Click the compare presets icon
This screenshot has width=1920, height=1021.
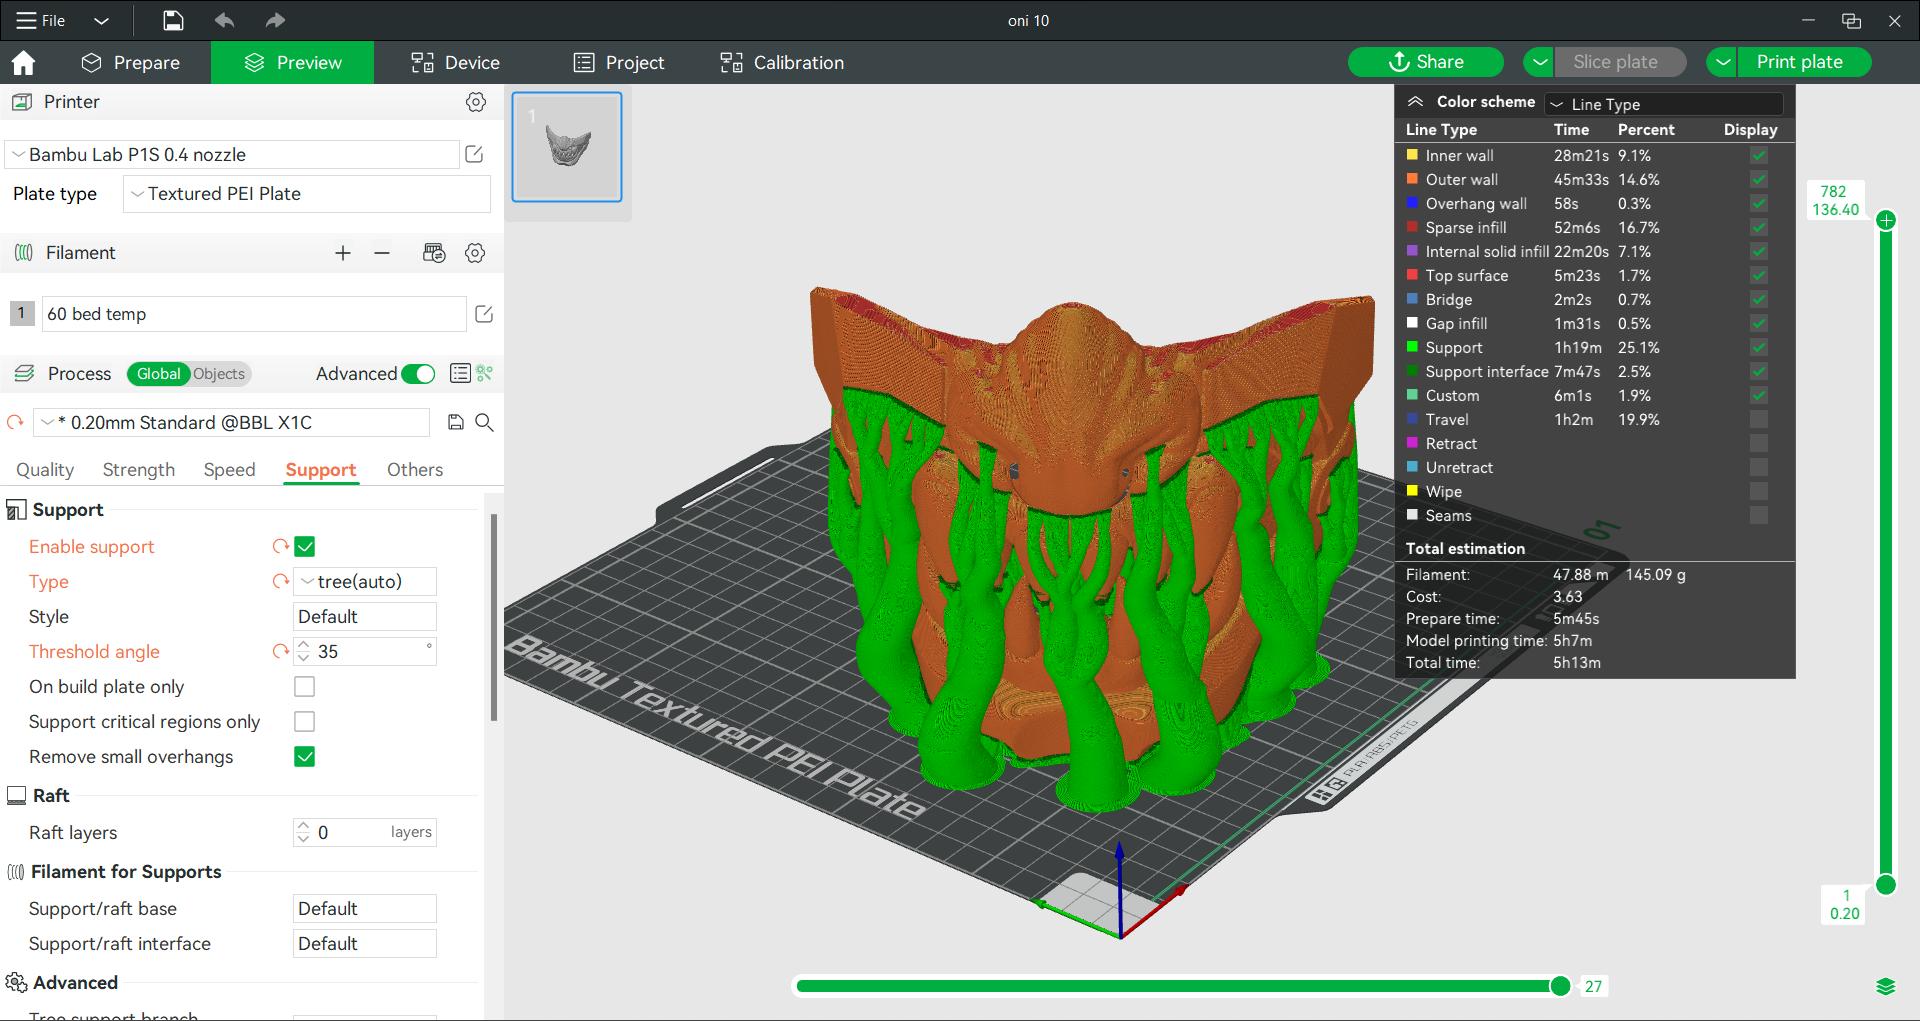[485, 373]
